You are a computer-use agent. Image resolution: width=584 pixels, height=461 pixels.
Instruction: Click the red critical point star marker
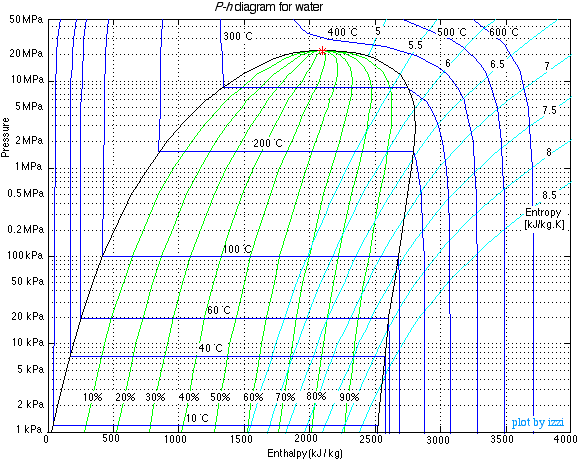[323, 51]
